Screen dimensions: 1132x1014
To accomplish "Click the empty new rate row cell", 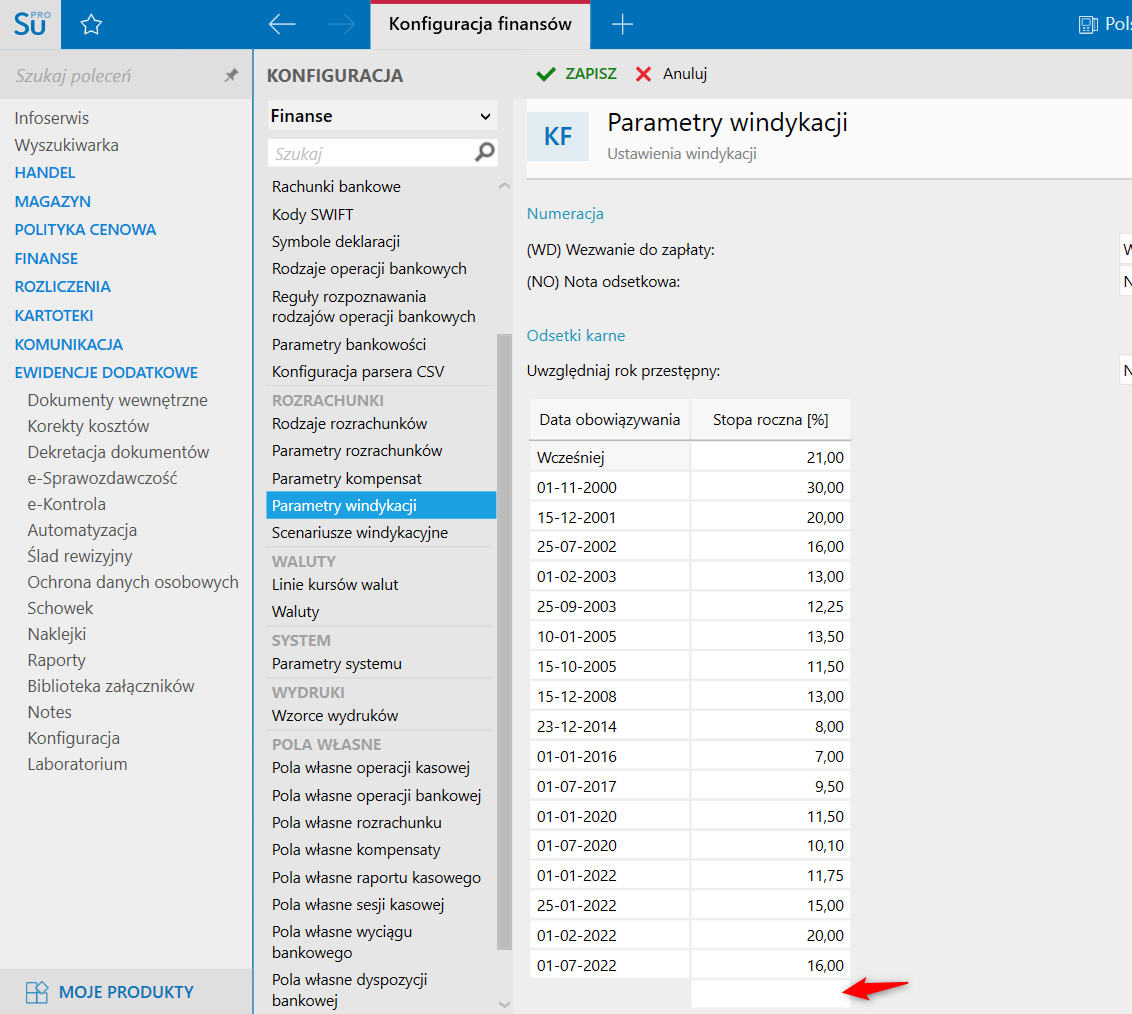I will (x=769, y=993).
